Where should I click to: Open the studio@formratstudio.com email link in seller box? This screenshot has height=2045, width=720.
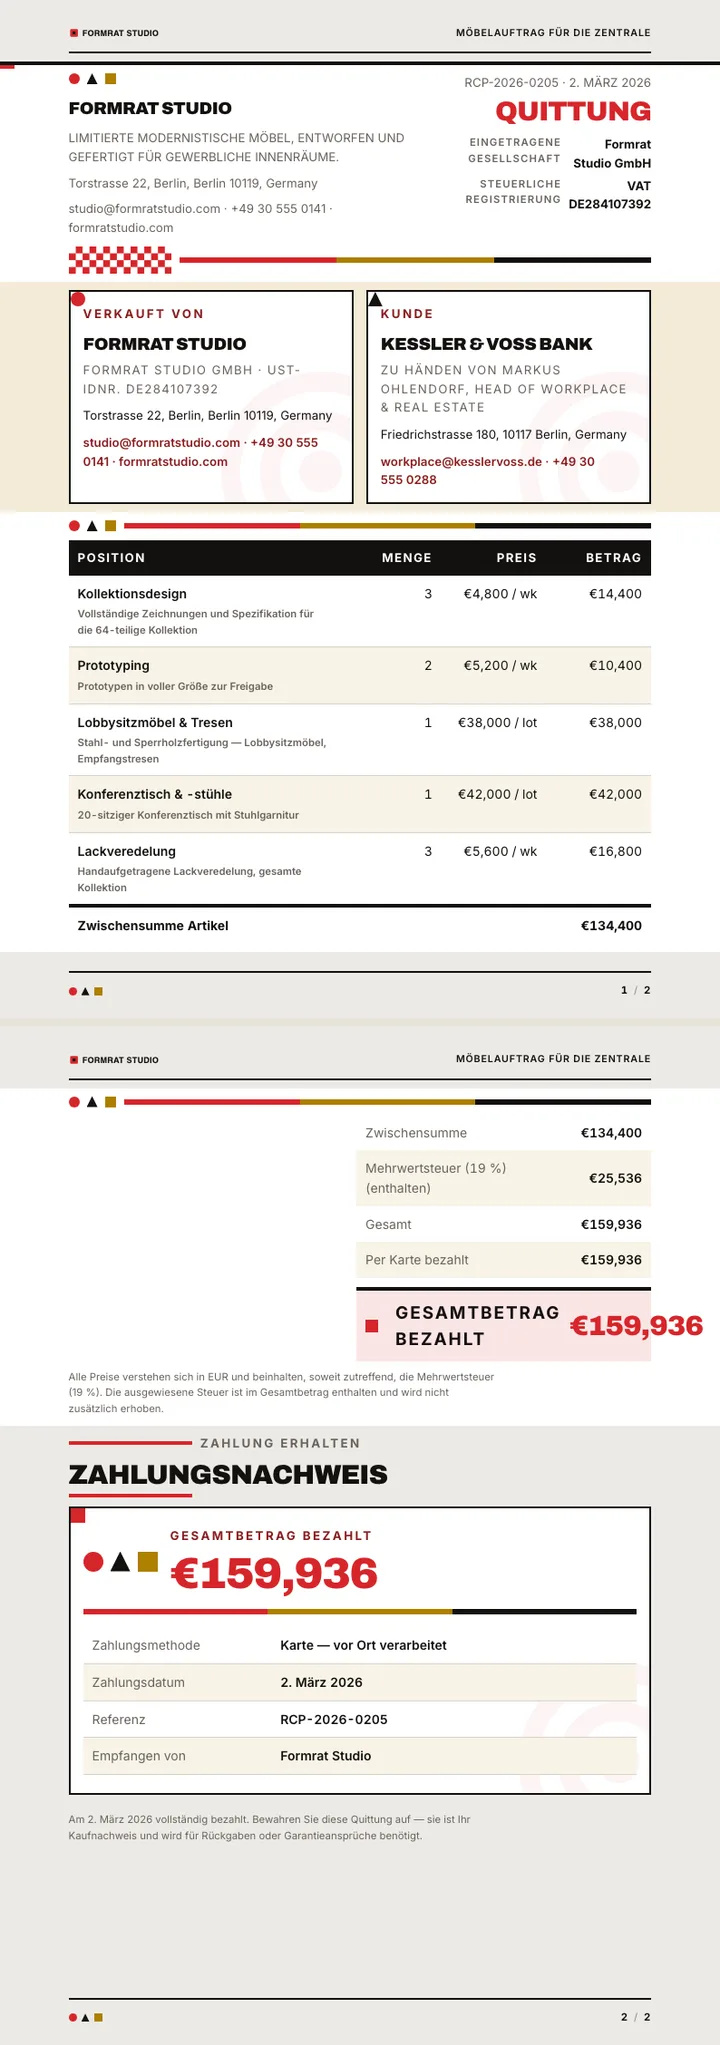click(x=161, y=442)
